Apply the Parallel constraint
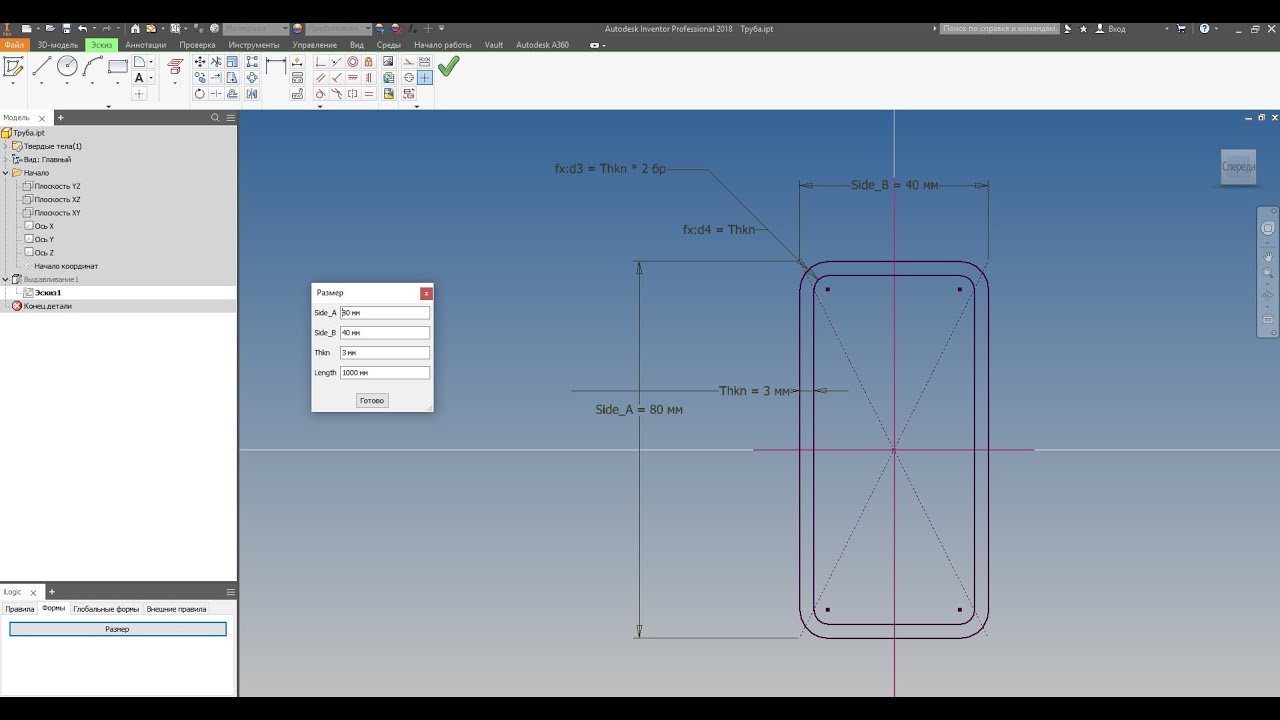This screenshot has height=720, width=1280. [320, 77]
